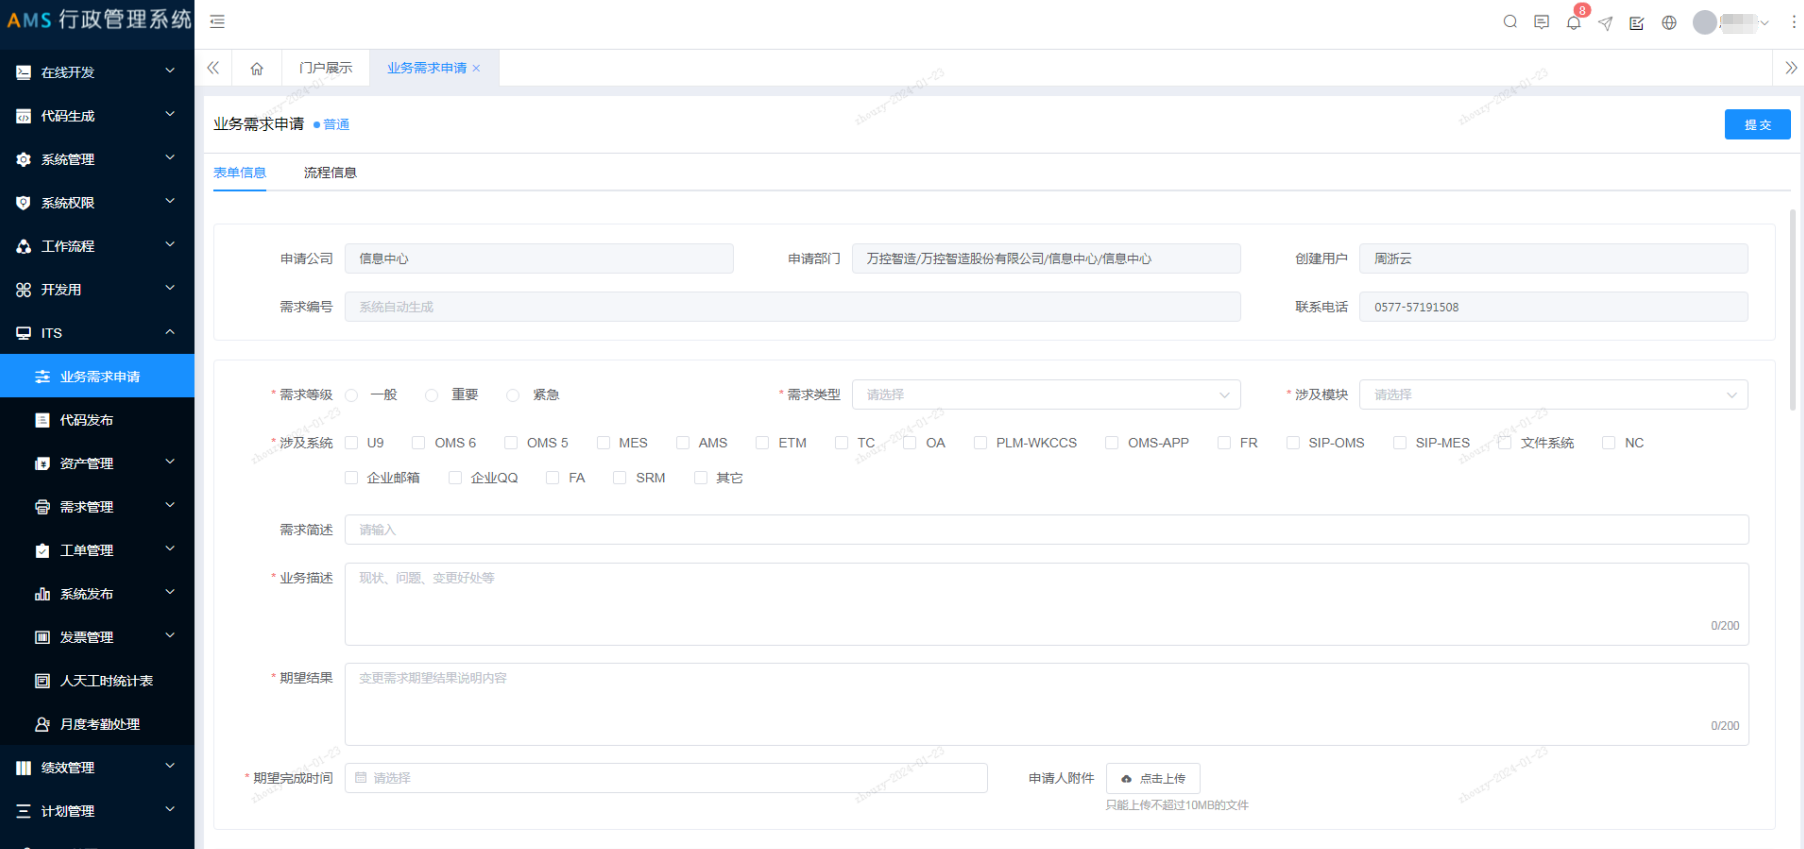Switch to the 表单信息 tab
This screenshot has width=1804, height=849.
(x=240, y=173)
